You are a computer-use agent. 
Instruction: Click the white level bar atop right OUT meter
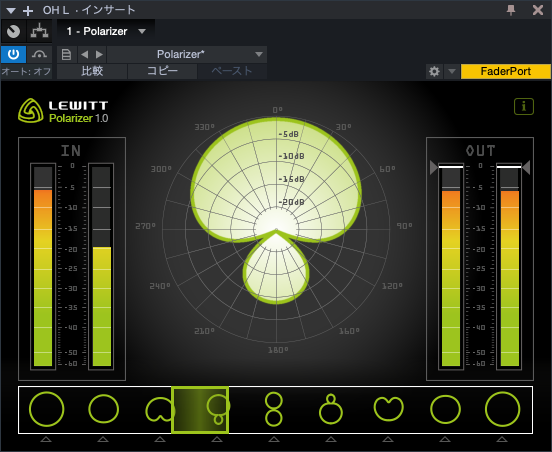tap(509, 166)
